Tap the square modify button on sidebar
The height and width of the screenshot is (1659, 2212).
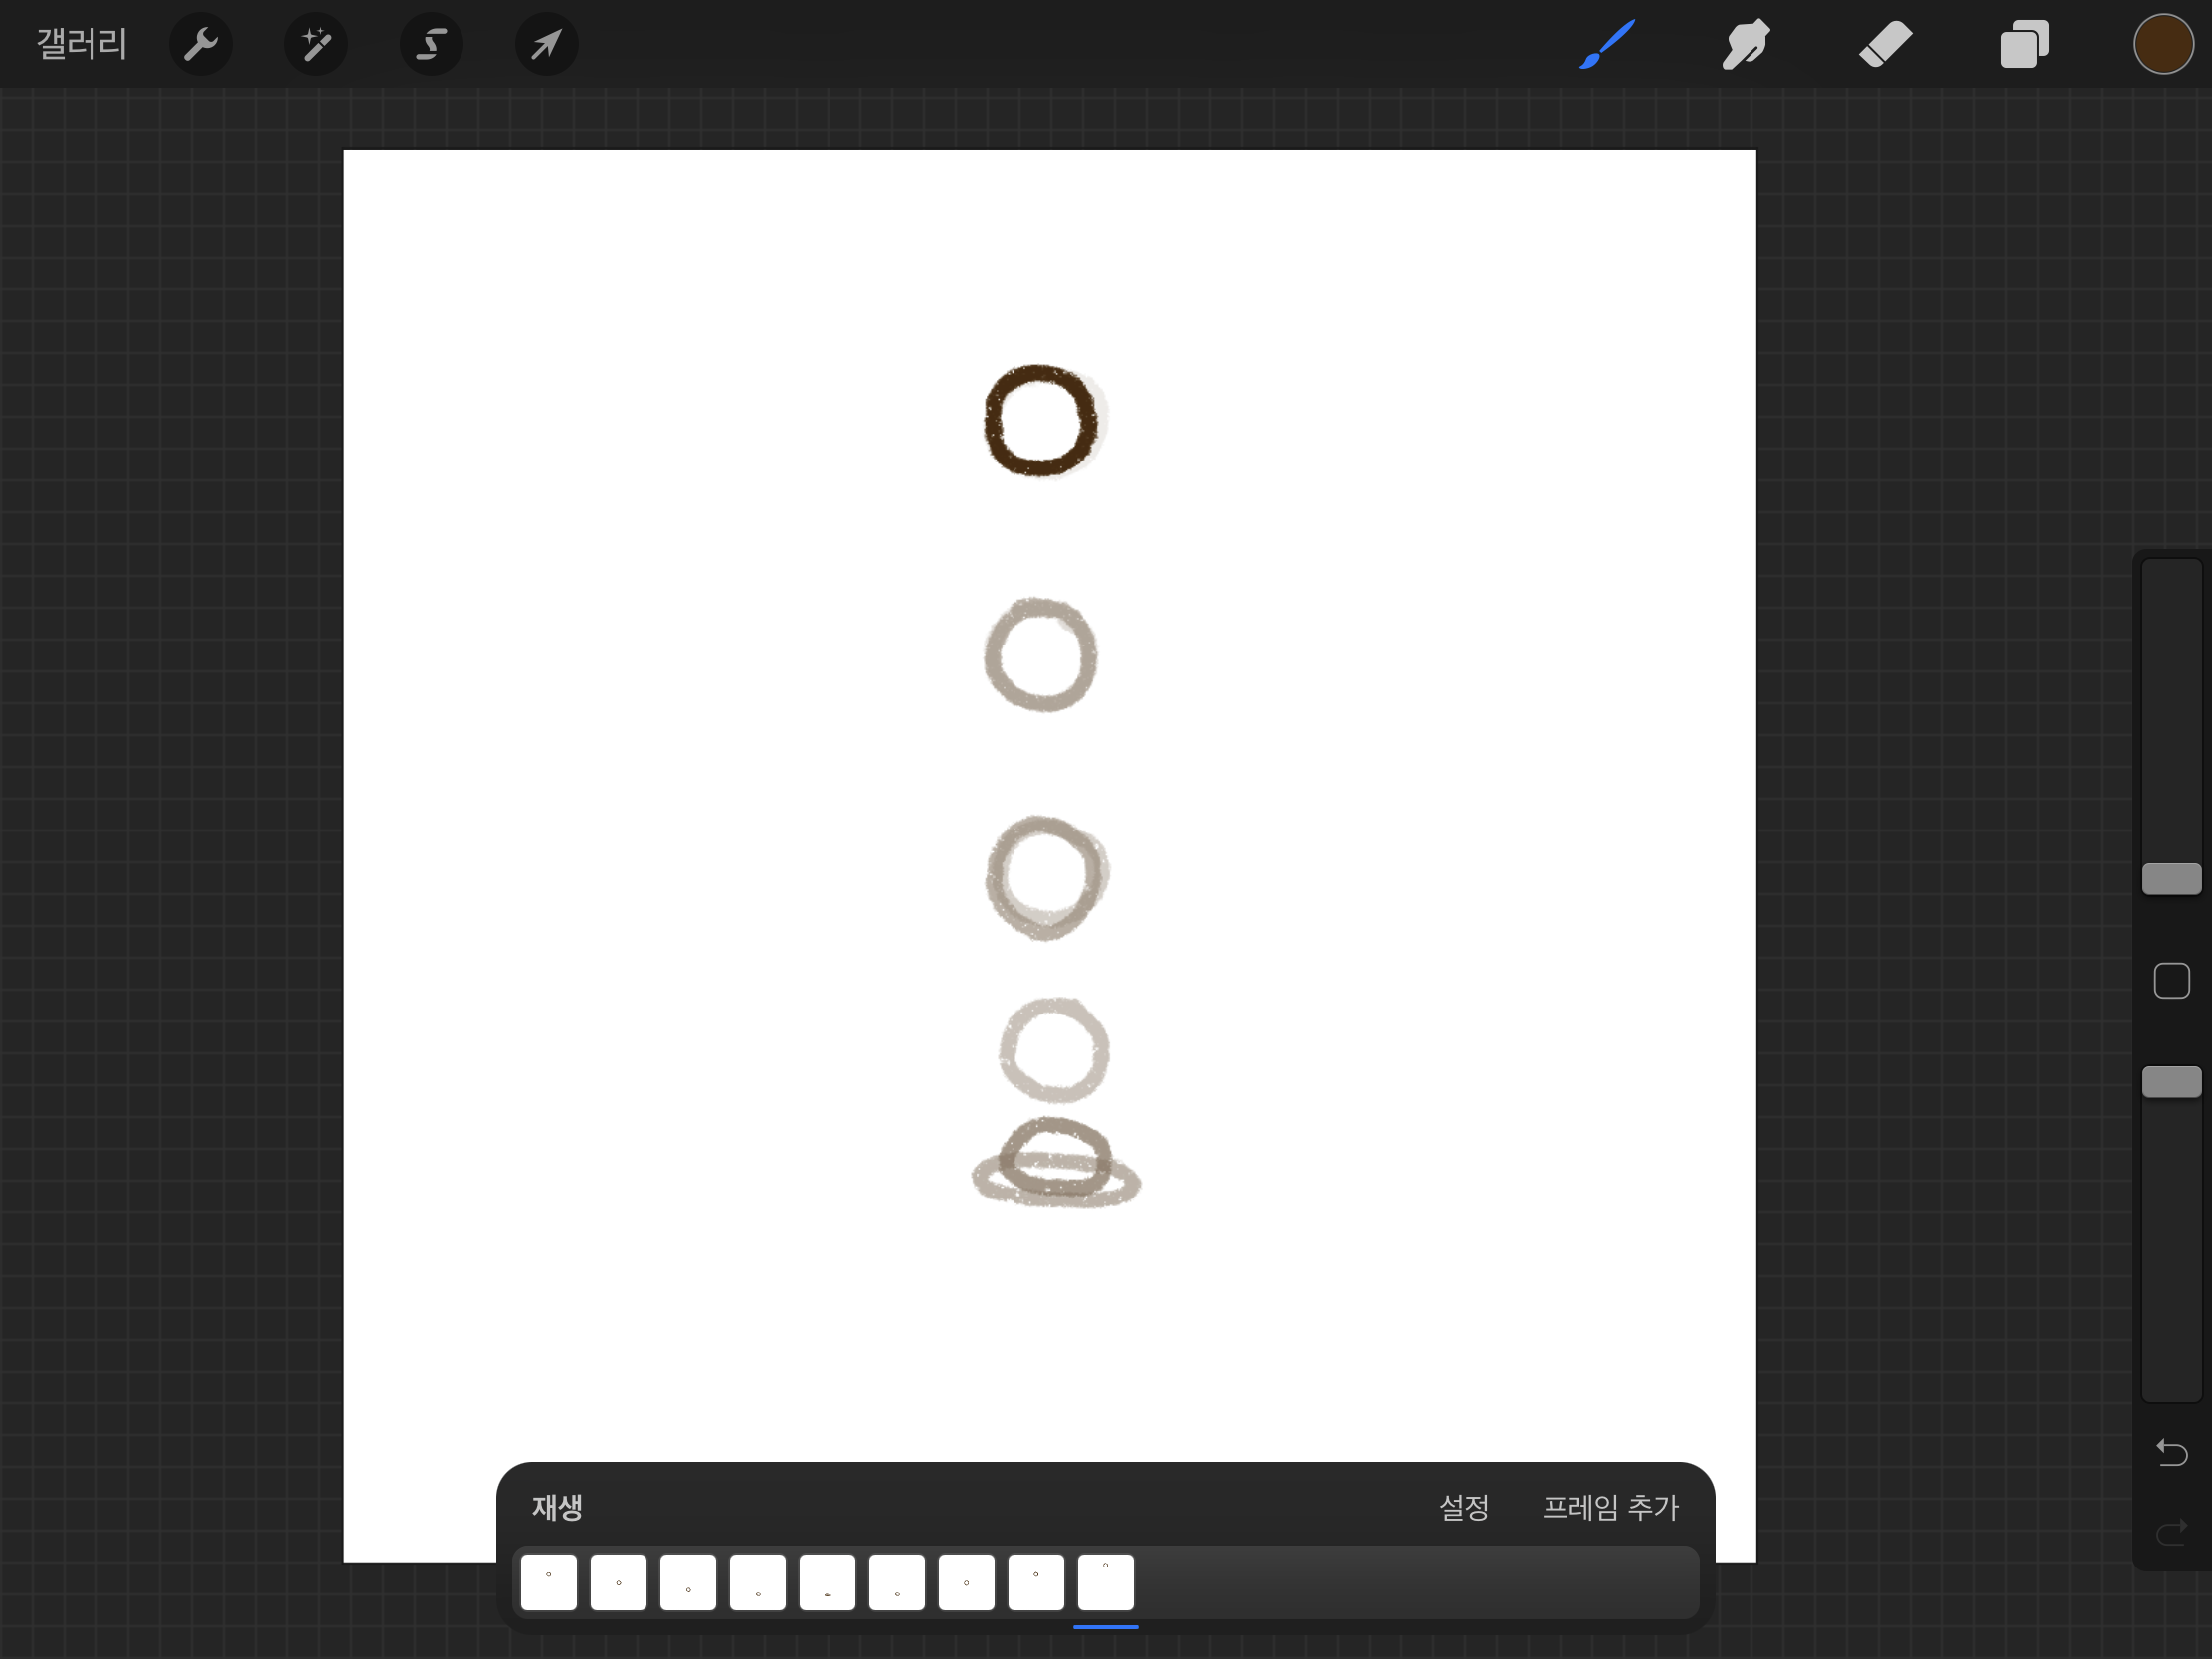[2171, 981]
